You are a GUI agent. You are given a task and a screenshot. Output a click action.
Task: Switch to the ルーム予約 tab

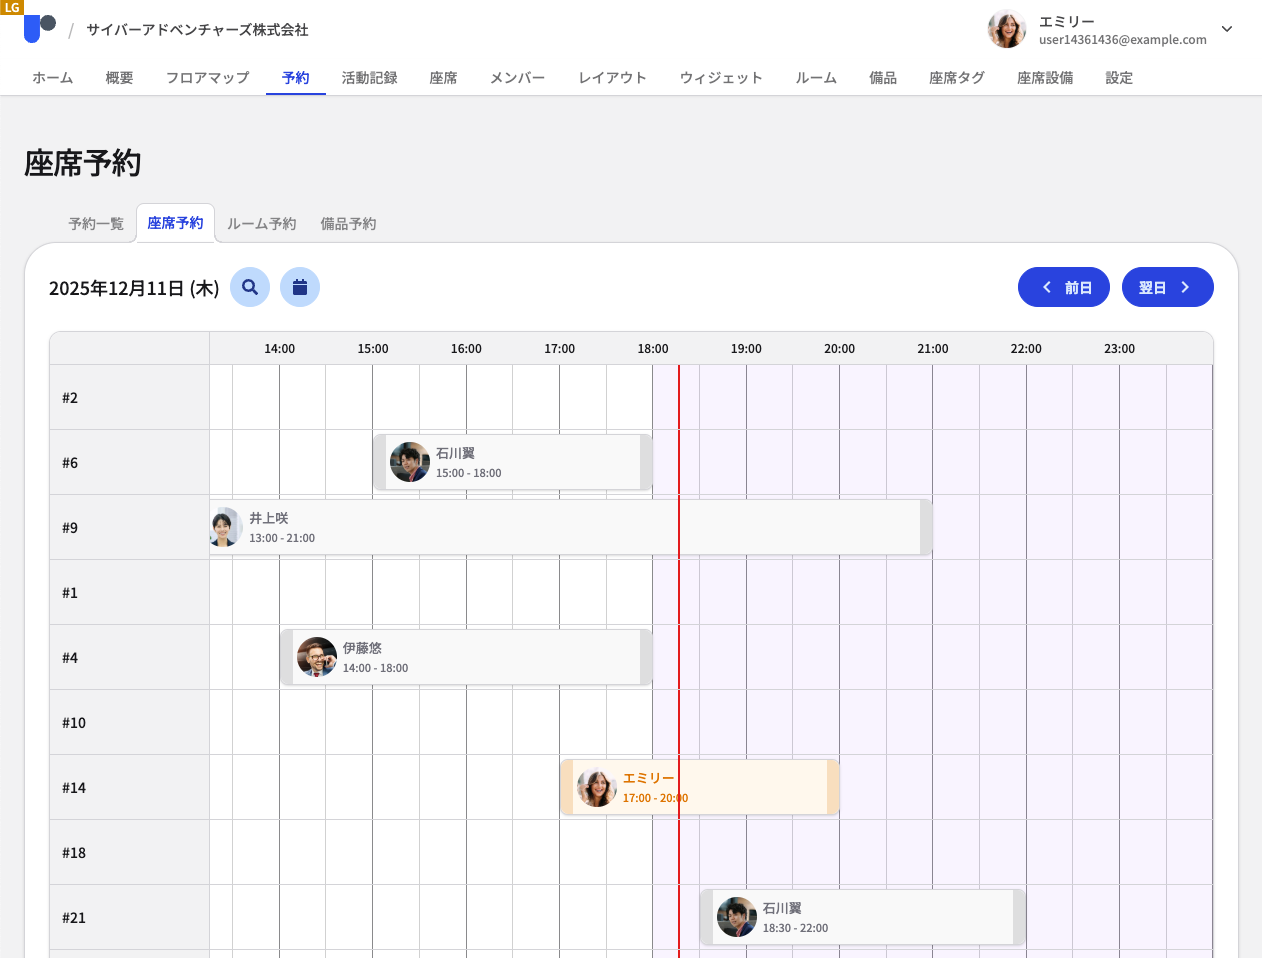261,224
